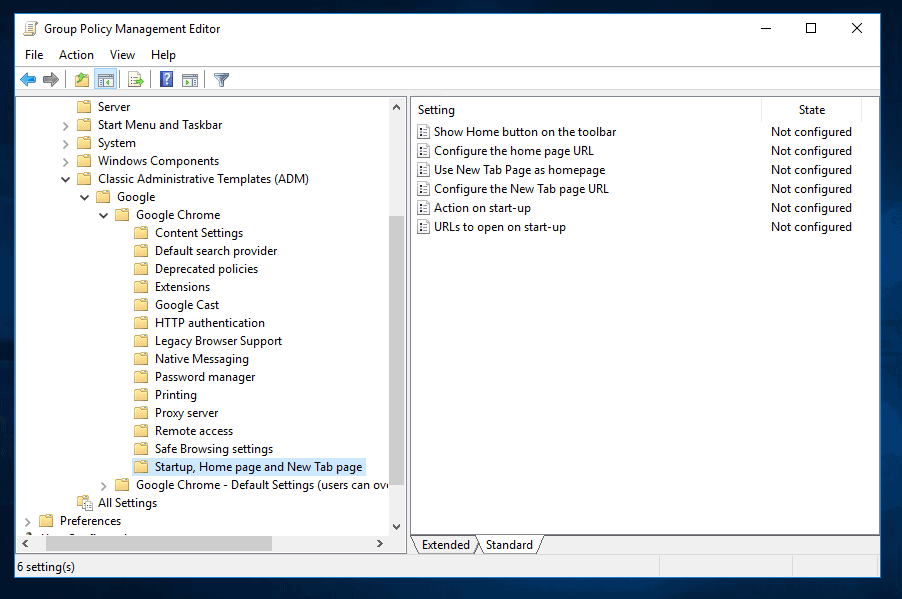902x599 pixels.
Task: Click the State column header
Action: click(811, 110)
